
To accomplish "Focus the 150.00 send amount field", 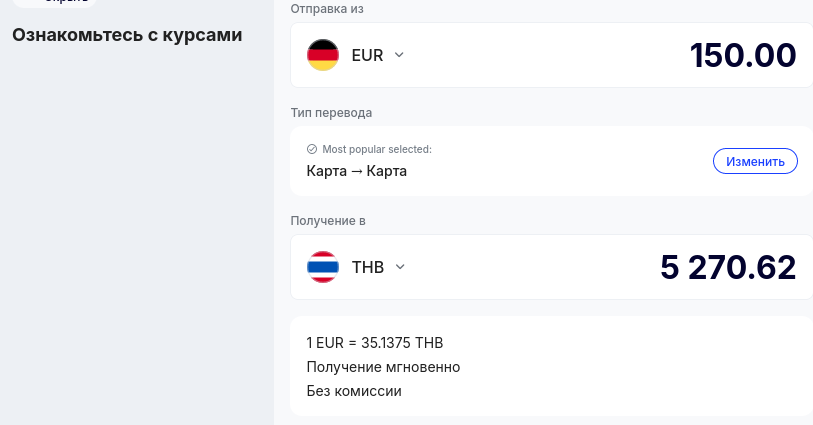I will [x=742, y=55].
